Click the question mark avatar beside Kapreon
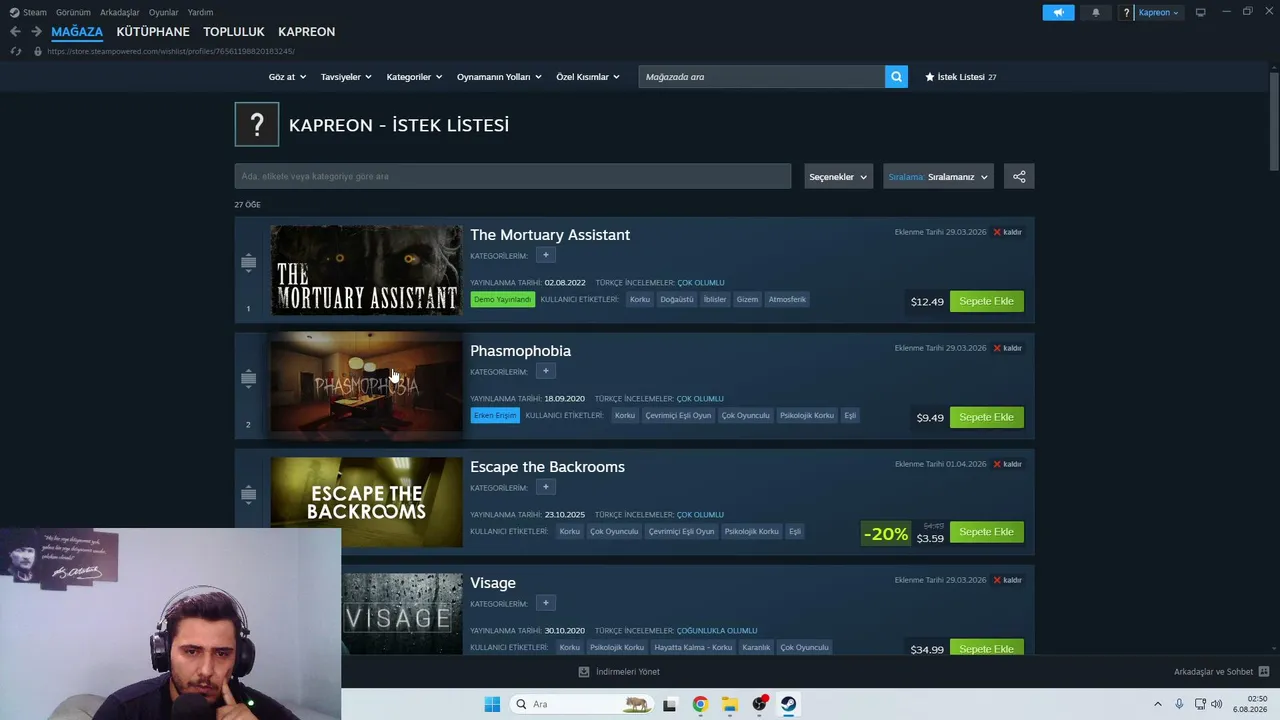Image resolution: width=1280 pixels, height=720 pixels. click(1127, 12)
